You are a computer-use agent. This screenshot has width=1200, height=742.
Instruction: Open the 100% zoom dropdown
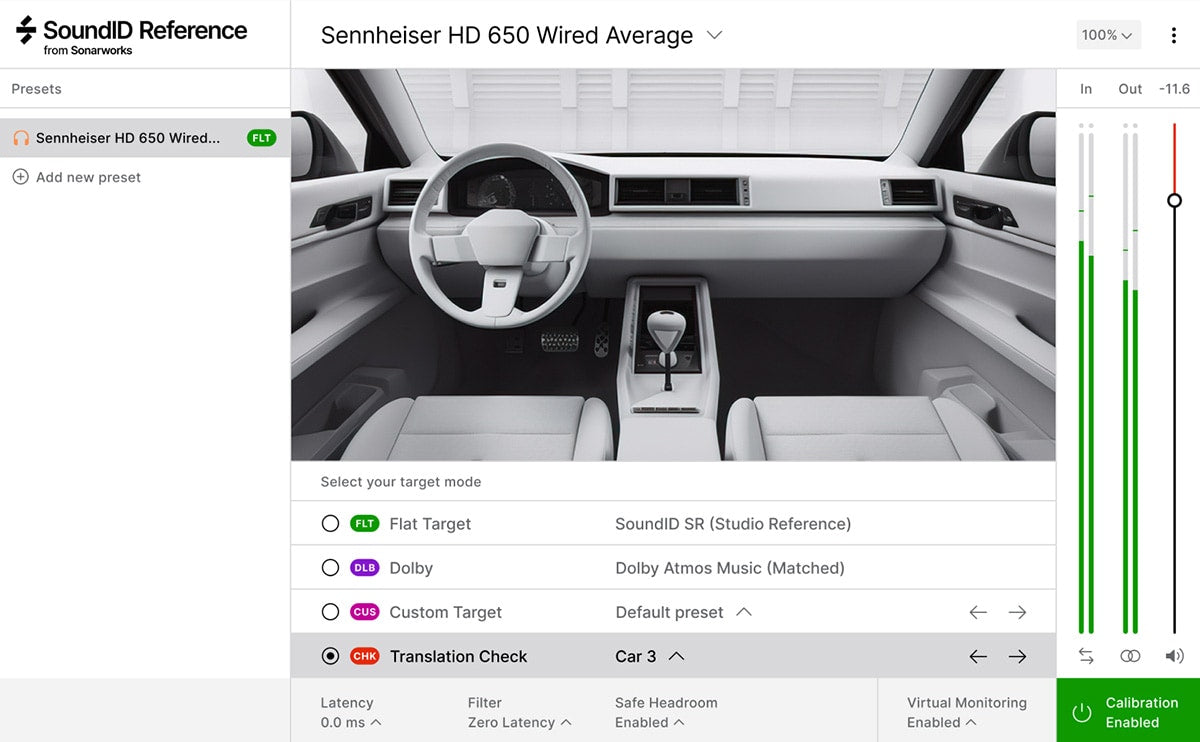point(1107,35)
